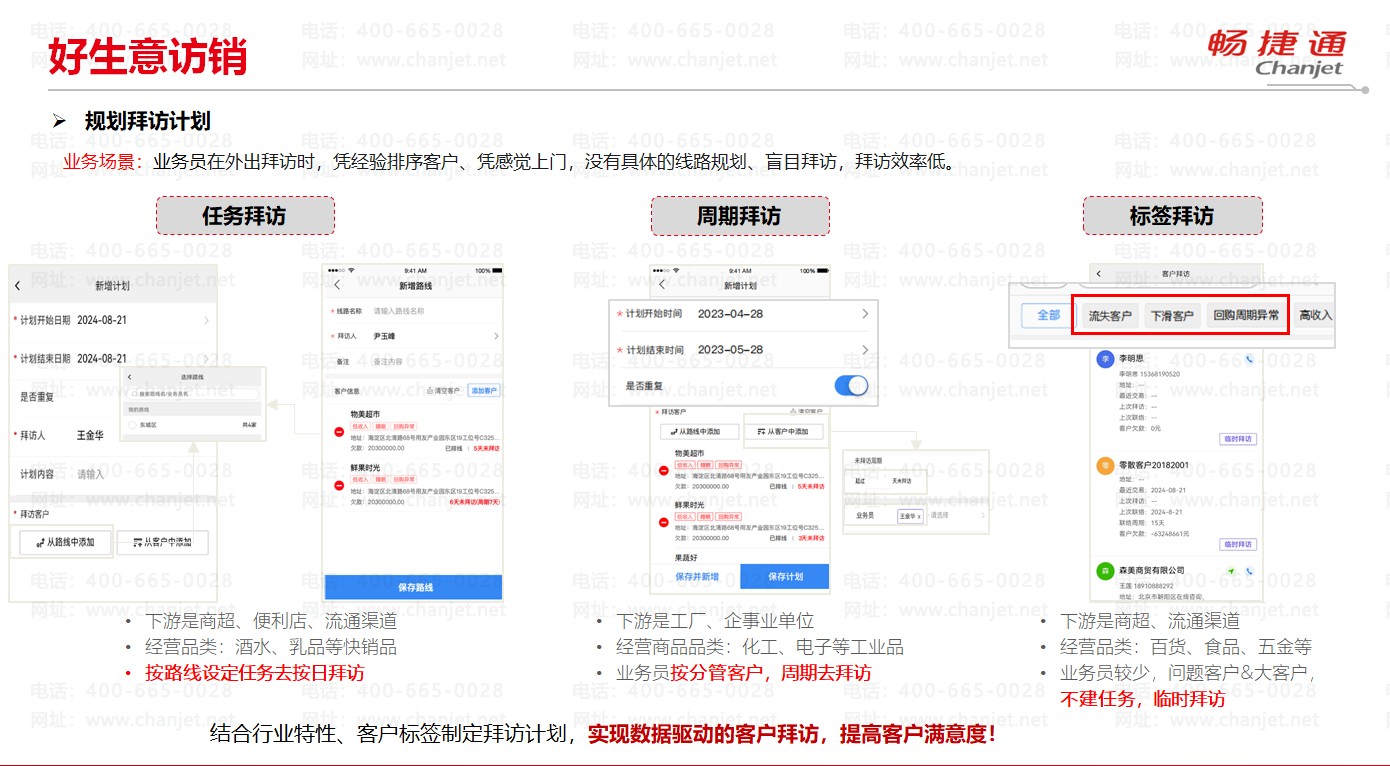Remove 物美超市 in the 保存计划 screen
The image size is (1390, 766).
pos(664,470)
